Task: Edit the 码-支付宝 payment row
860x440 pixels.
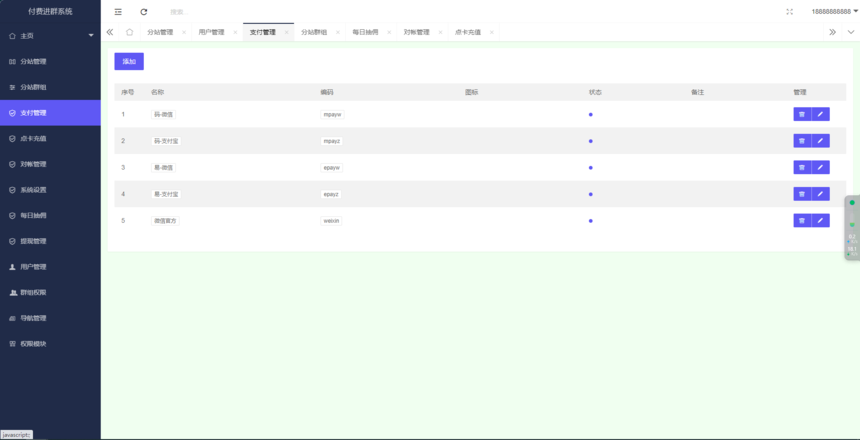Action: 821,141
